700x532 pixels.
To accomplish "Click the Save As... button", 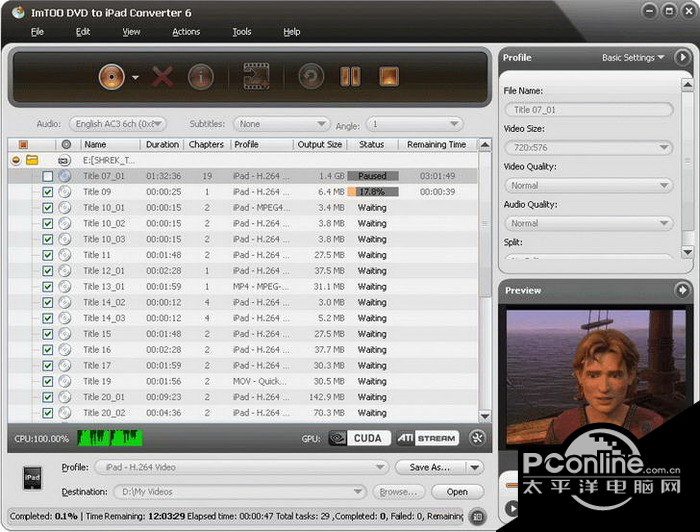I will tap(430, 467).
